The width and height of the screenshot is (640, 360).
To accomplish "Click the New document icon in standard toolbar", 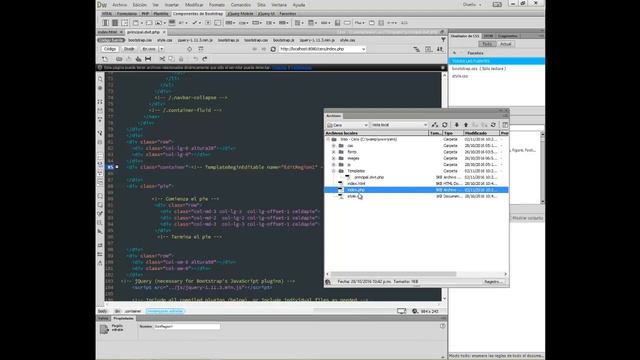I will click(105, 59).
